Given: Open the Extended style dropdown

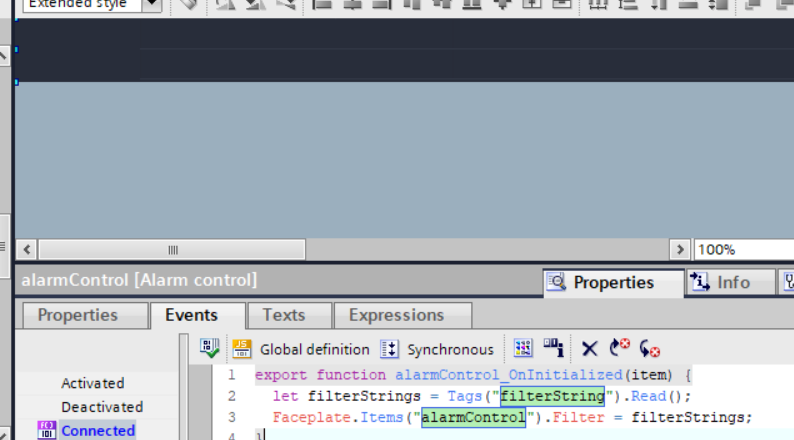Looking at the screenshot, I should [151, 4].
